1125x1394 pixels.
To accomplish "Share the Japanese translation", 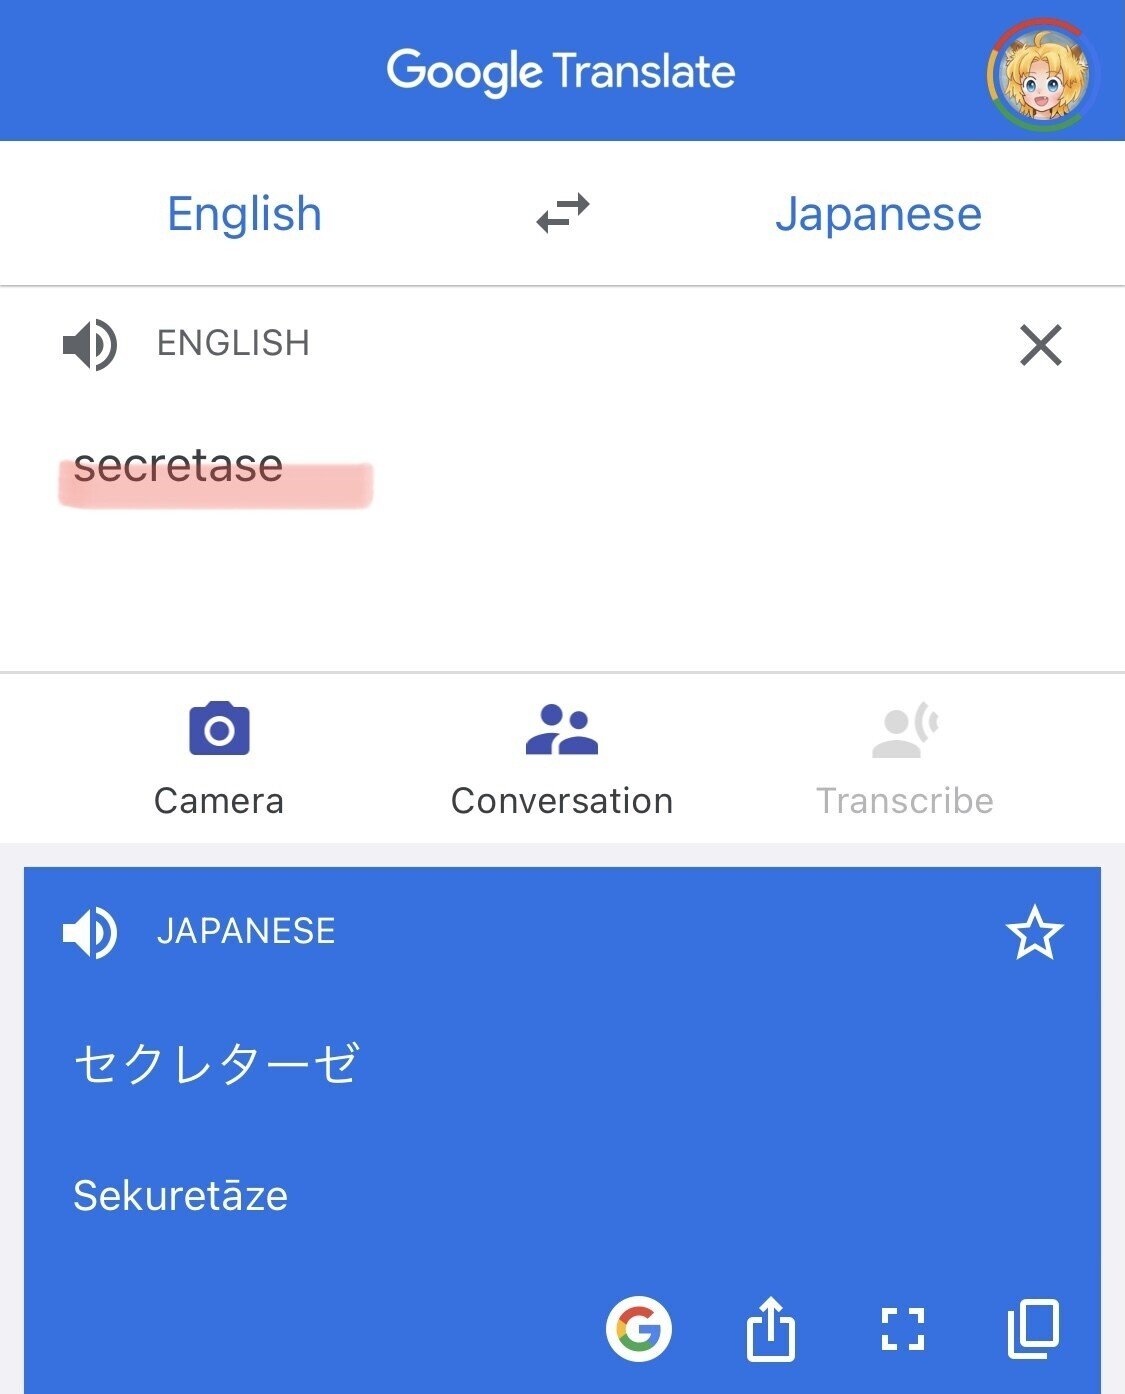I will [771, 1329].
